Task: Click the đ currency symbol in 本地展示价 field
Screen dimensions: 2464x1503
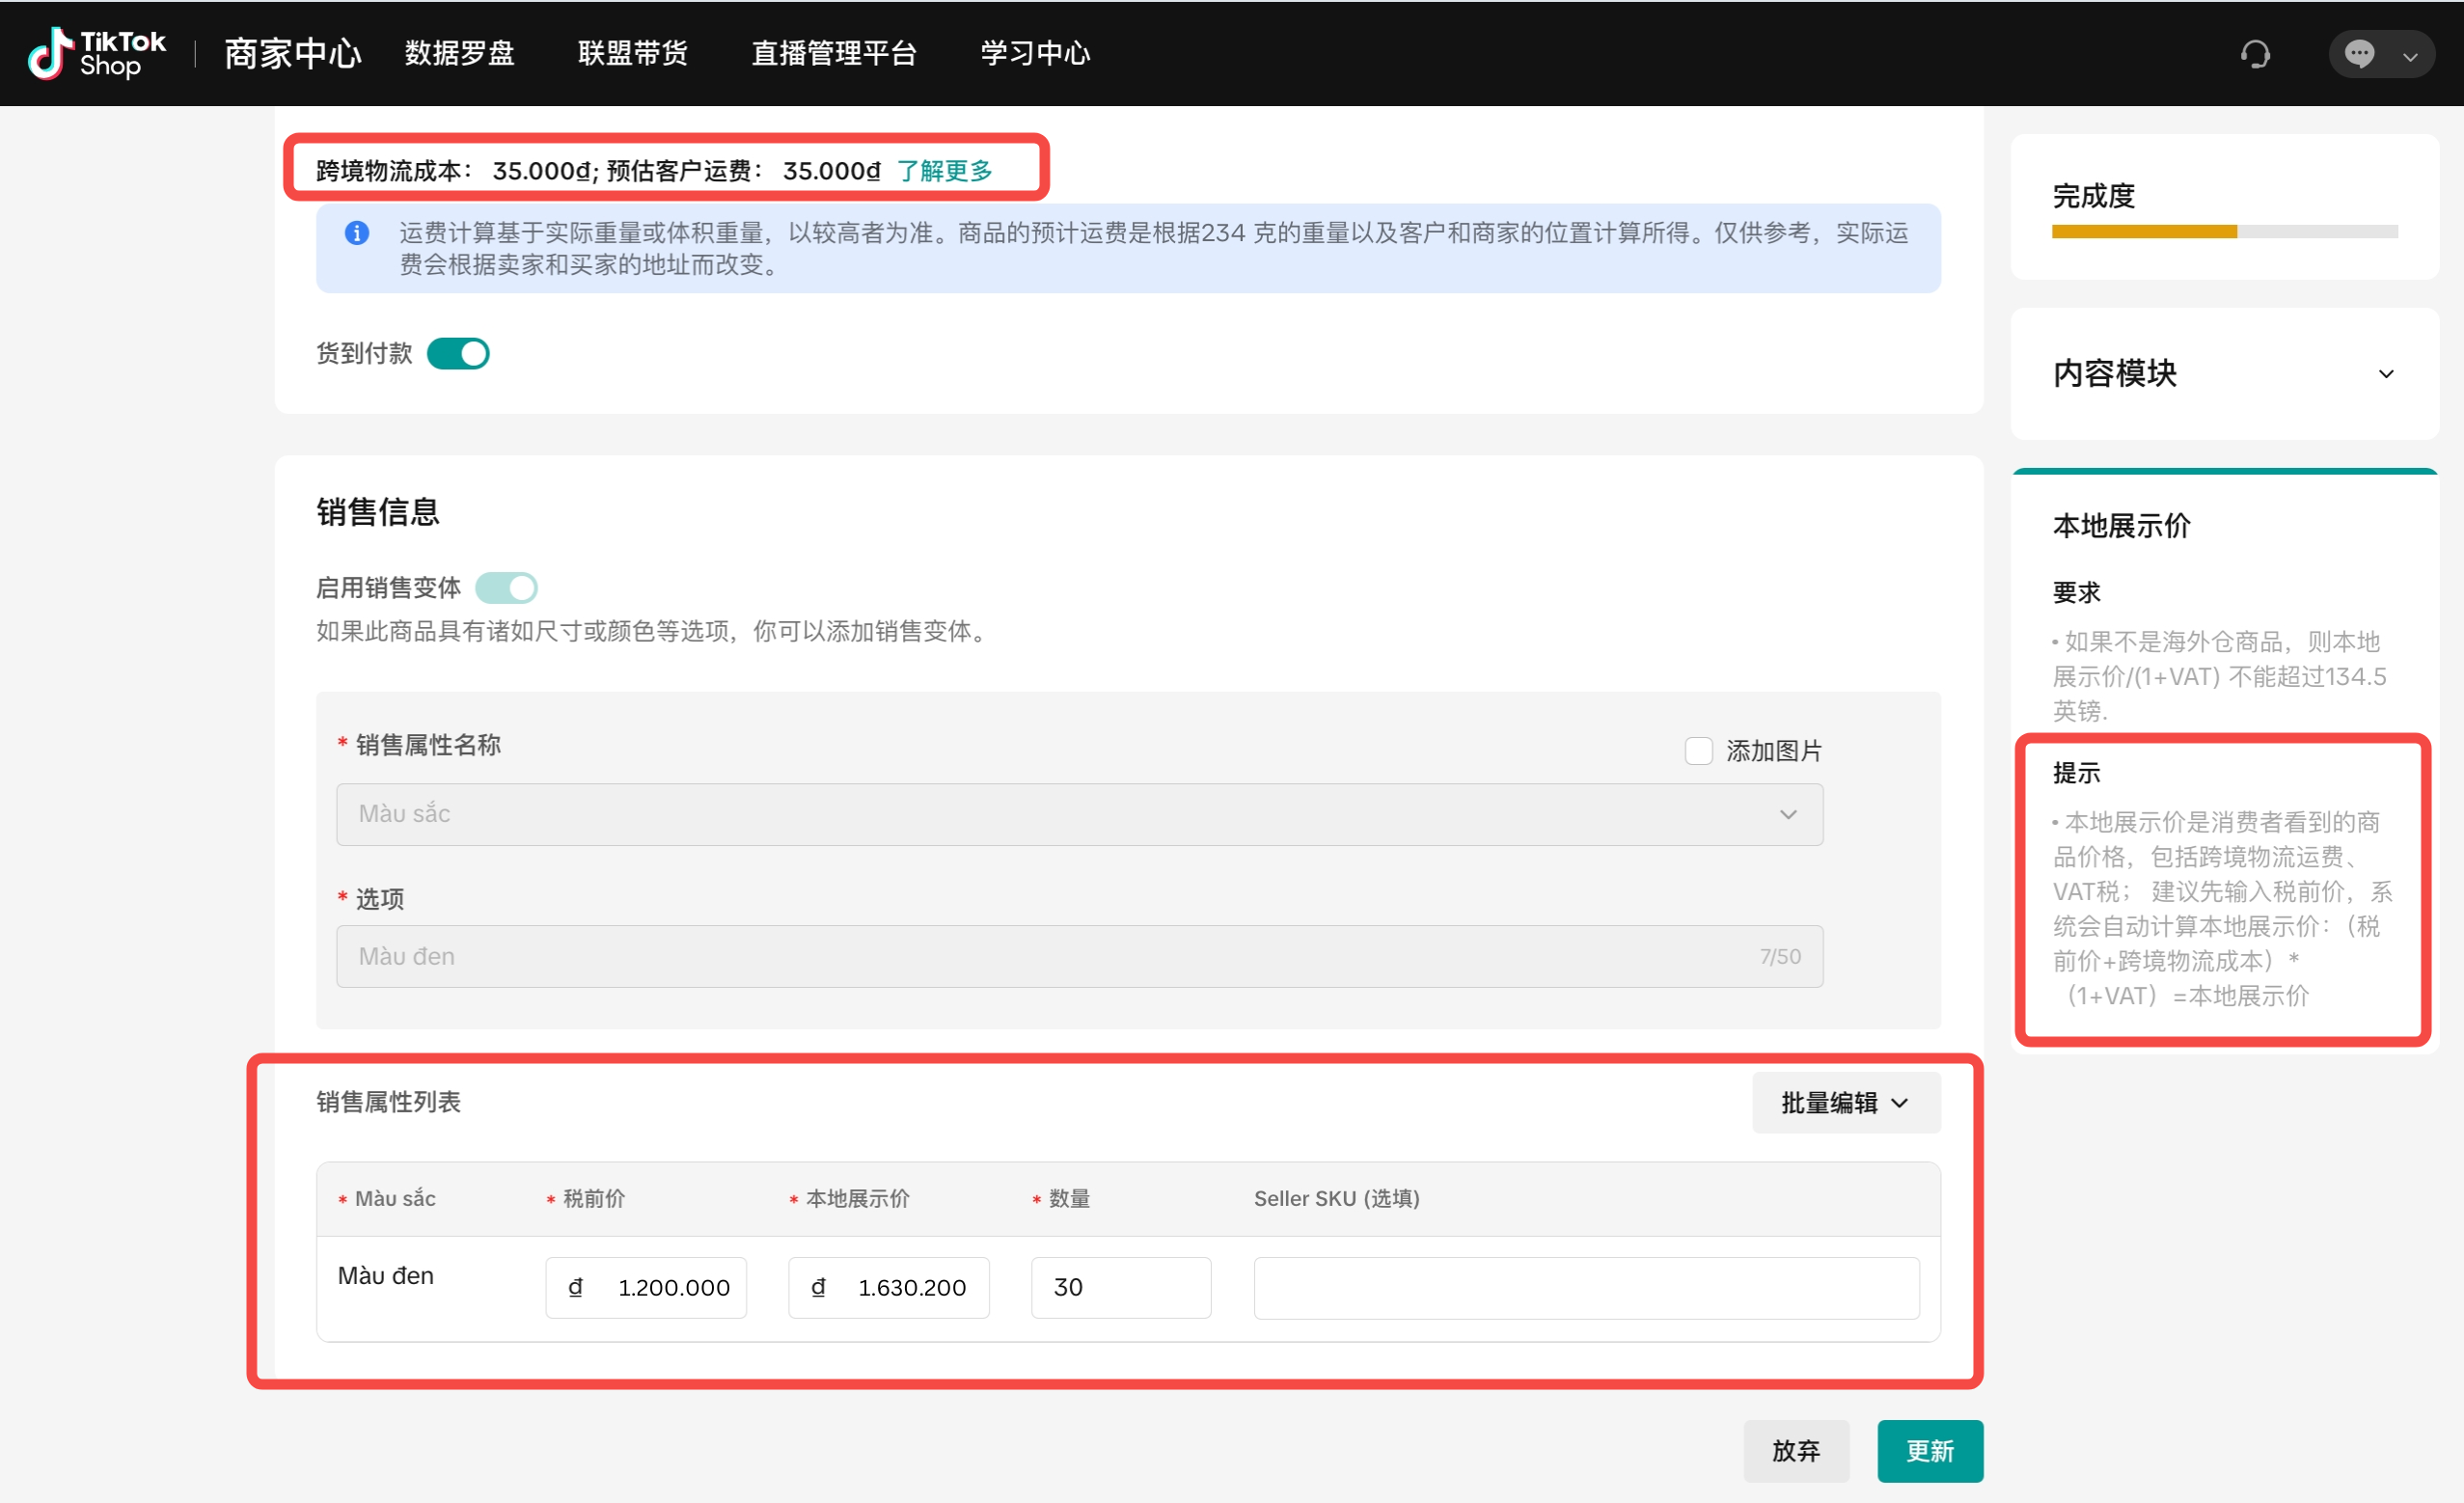Action: click(818, 1287)
